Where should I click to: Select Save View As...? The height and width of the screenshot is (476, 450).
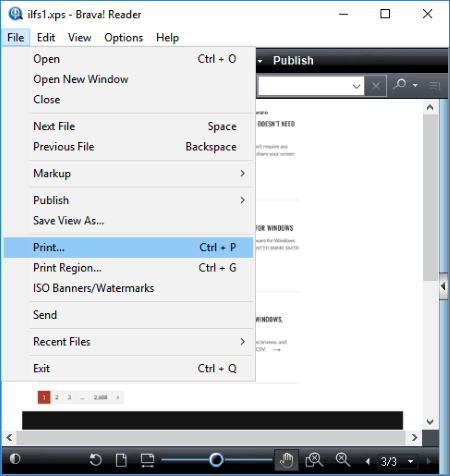tap(128, 221)
